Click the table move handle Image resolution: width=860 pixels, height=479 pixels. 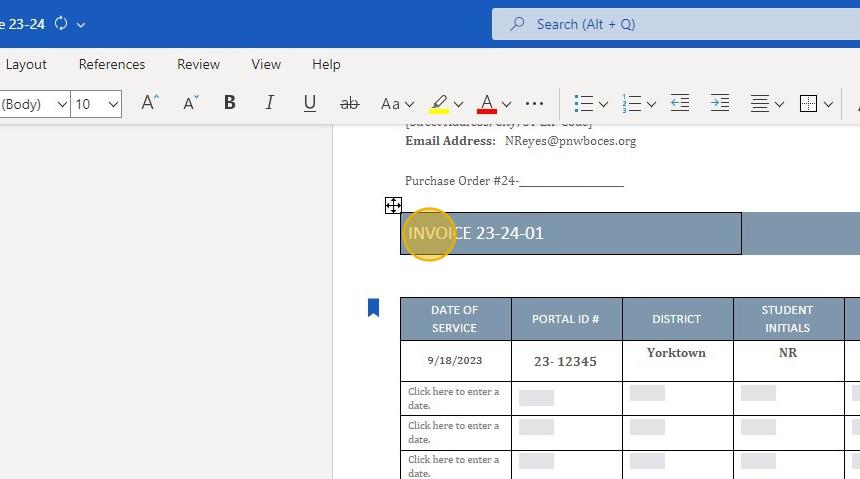pyautogui.click(x=393, y=205)
